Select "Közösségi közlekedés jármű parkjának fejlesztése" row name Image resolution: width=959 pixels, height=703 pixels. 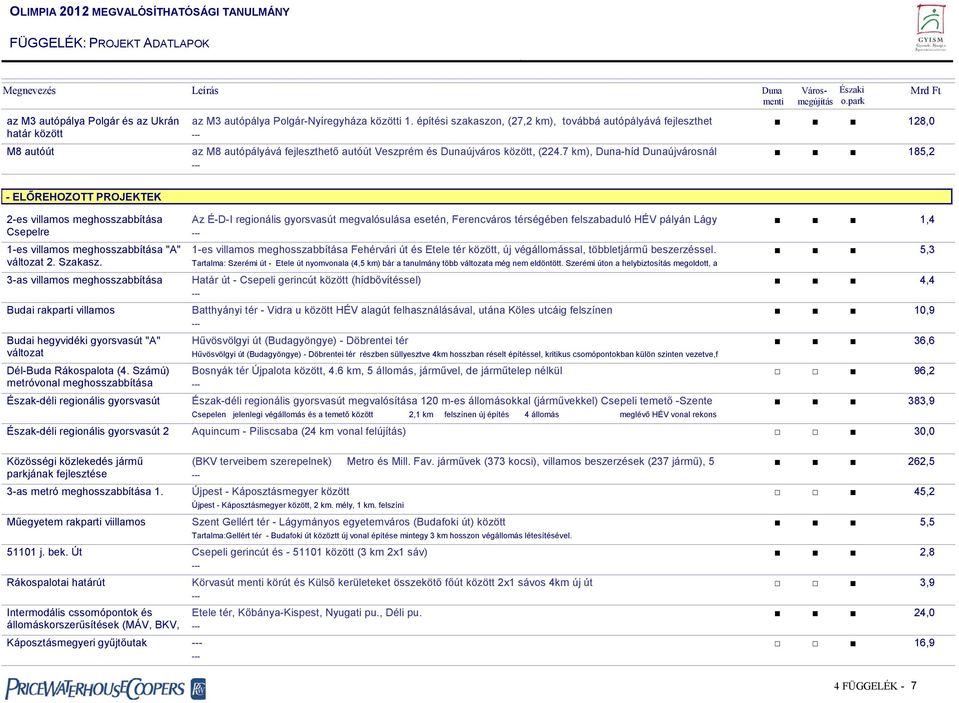(x=75, y=467)
